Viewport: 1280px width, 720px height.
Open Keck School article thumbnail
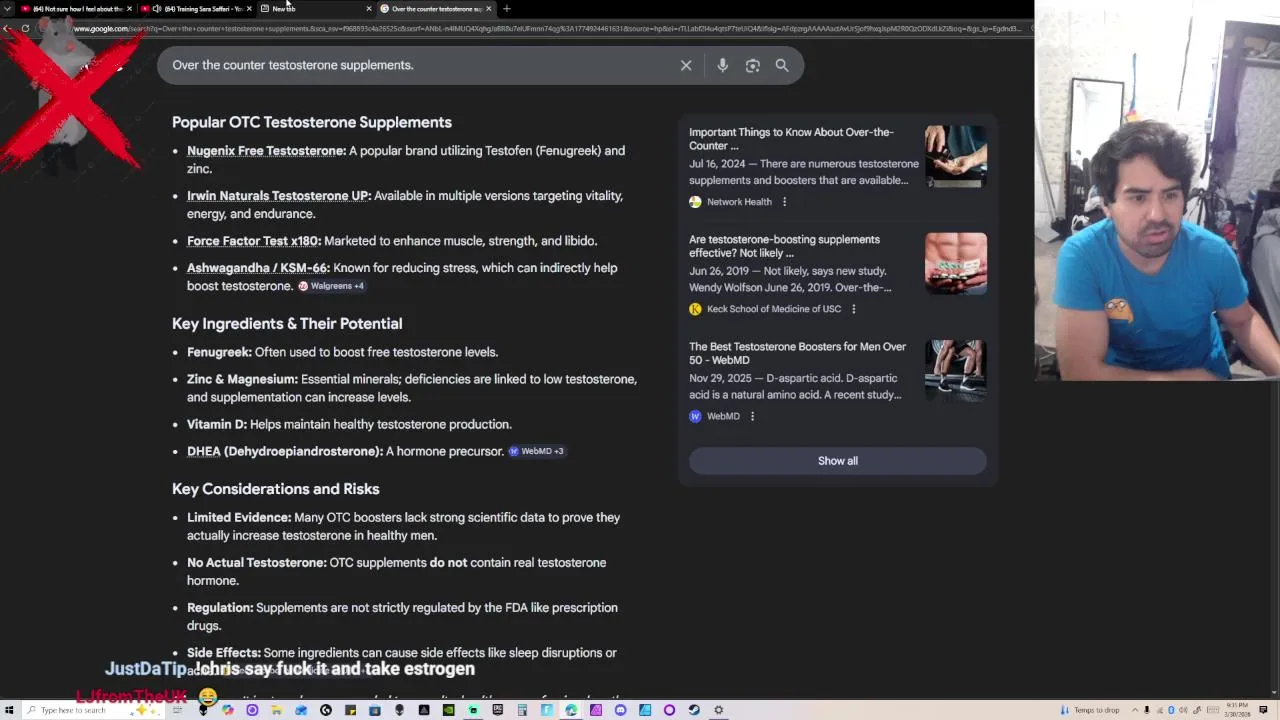(x=956, y=263)
